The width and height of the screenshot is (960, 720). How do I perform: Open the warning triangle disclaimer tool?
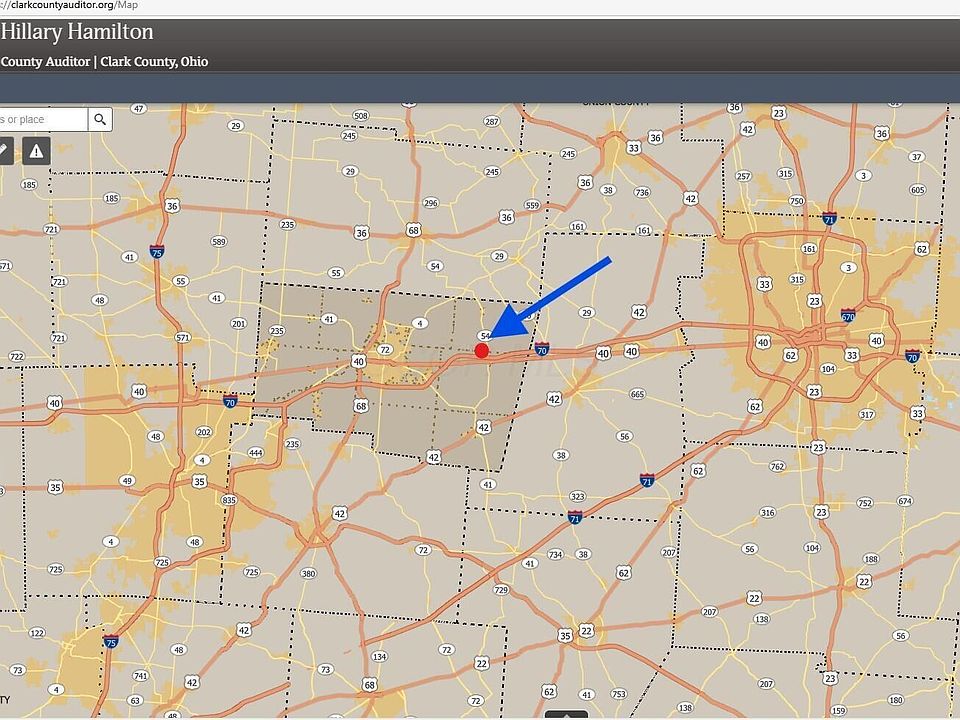point(36,151)
